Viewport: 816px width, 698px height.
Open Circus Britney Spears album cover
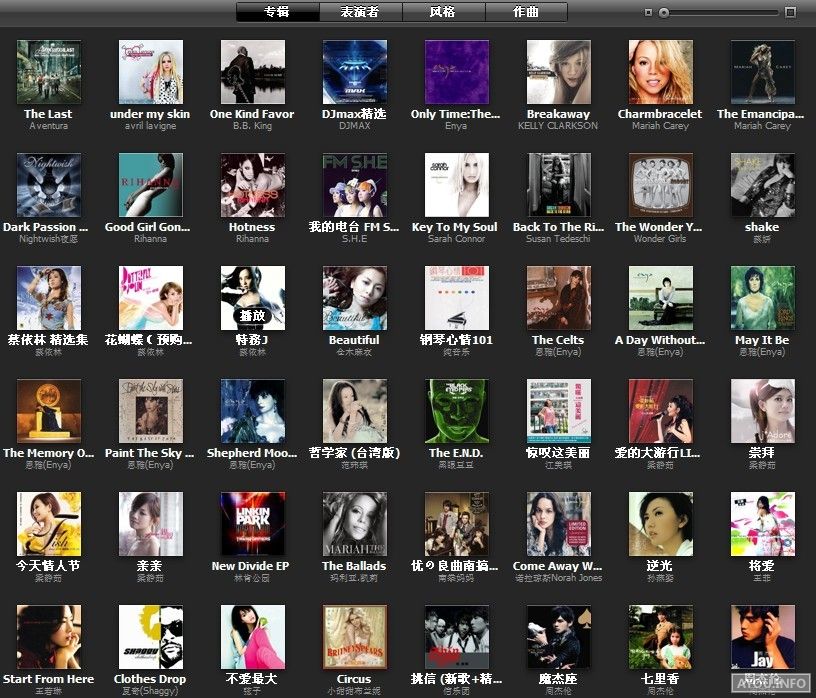coord(355,637)
